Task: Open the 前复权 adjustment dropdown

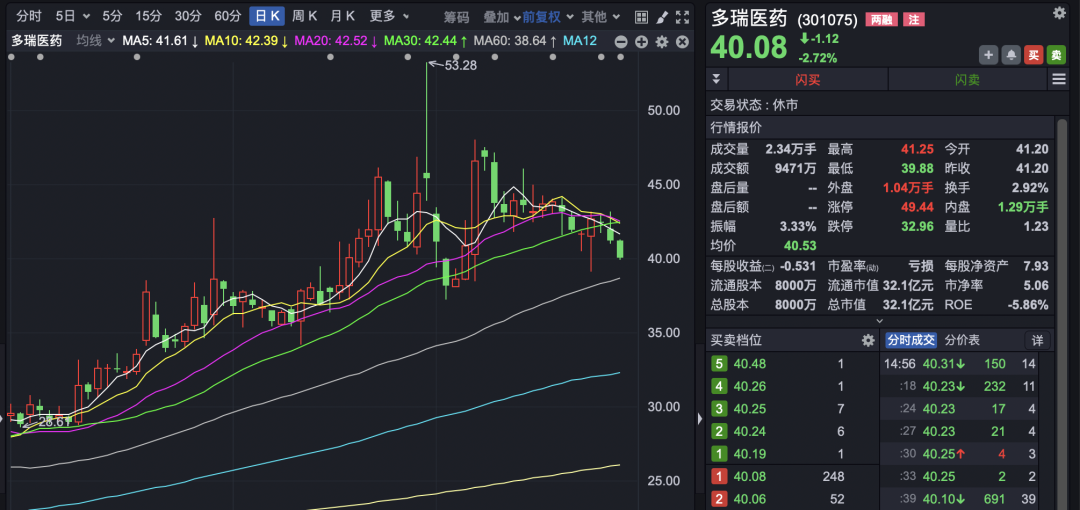Action: 547,16
